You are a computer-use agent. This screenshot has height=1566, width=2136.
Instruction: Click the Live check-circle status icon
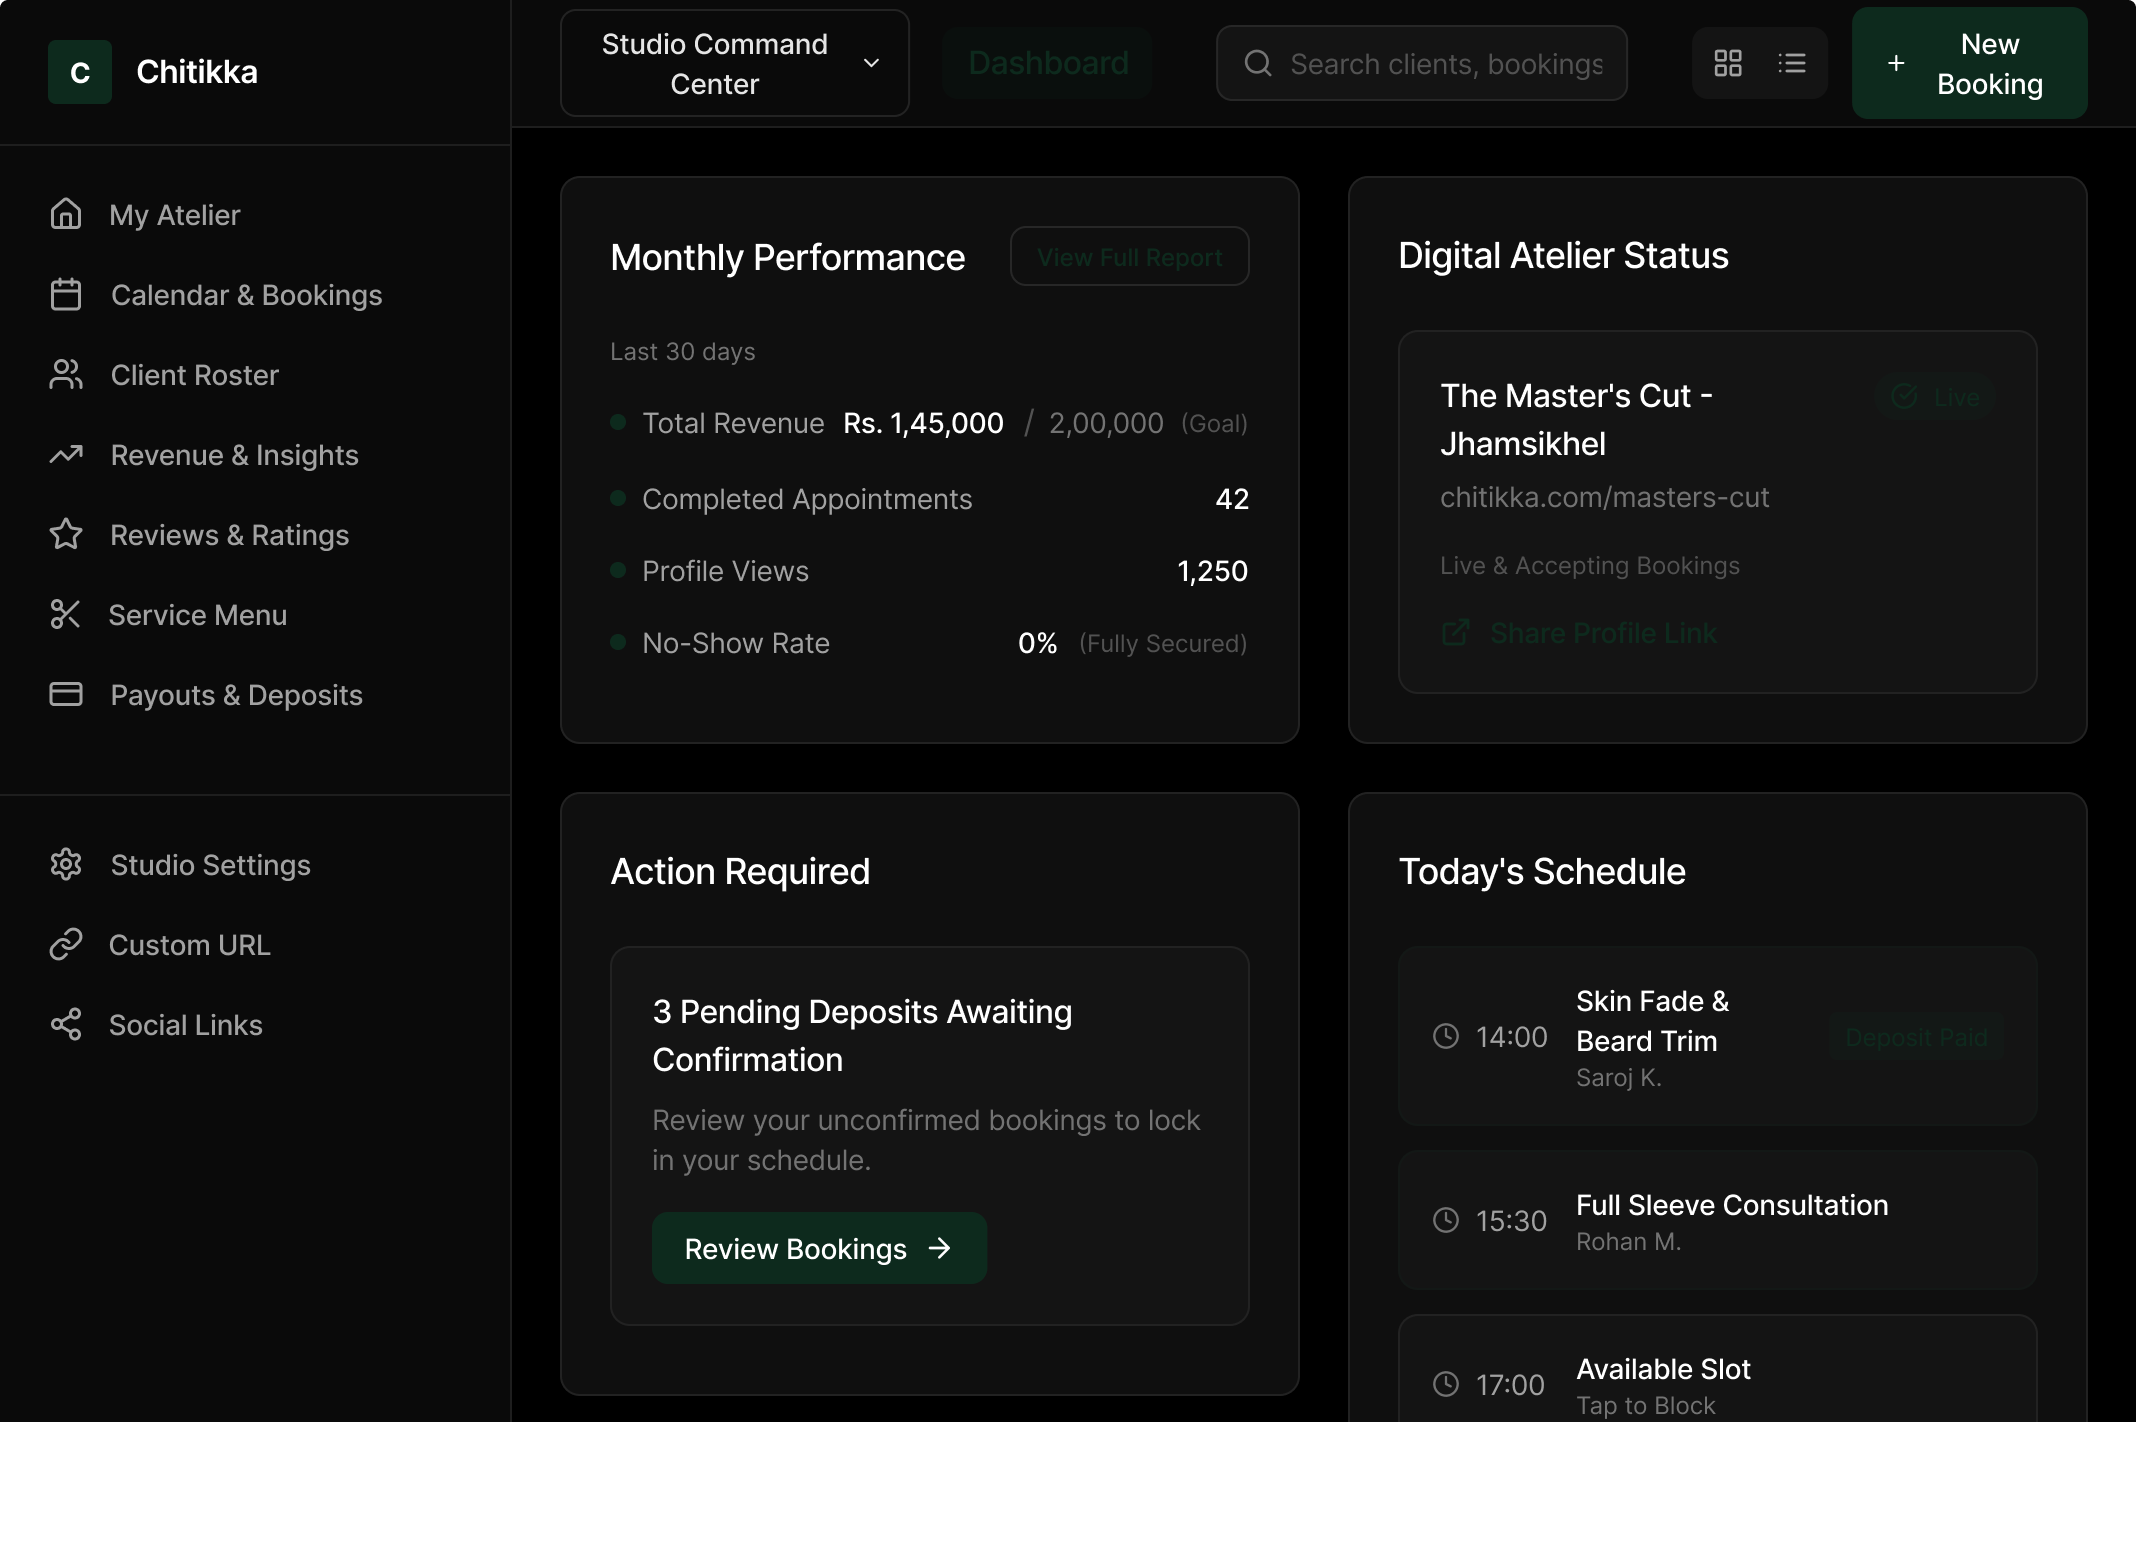click(1905, 397)
